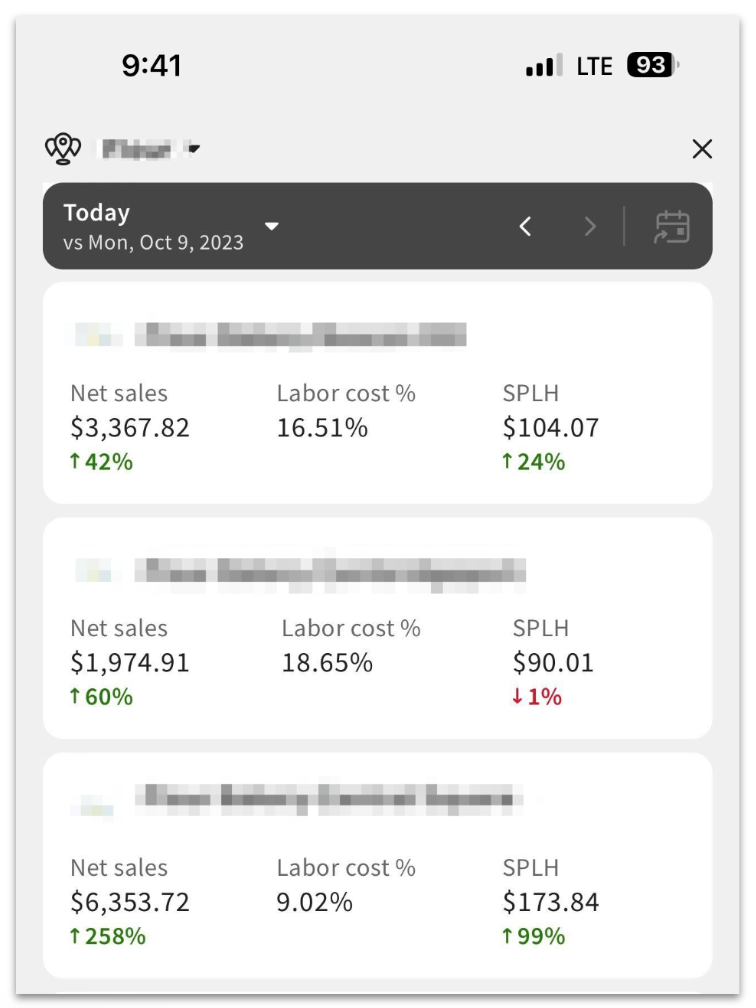Go to the previous day arrow
Image resolution: width=756 pixels, height=1008 pixels.
click(526, 227)
